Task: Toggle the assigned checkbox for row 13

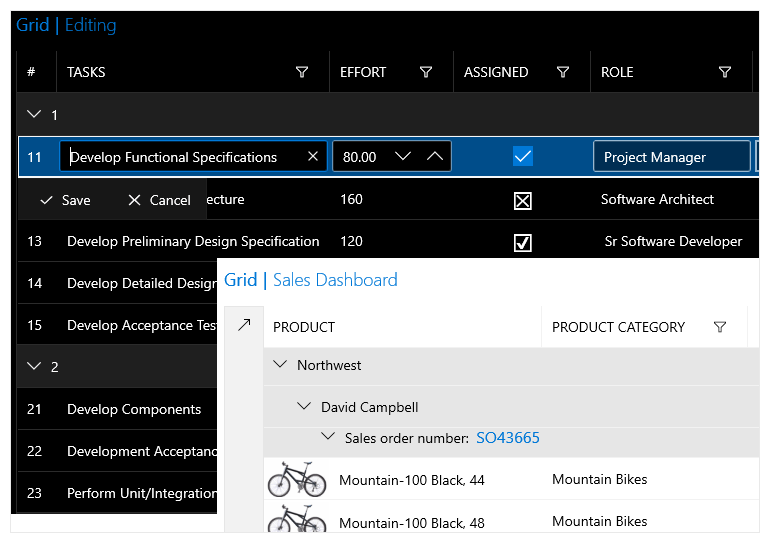Action: tap(522, 242)
